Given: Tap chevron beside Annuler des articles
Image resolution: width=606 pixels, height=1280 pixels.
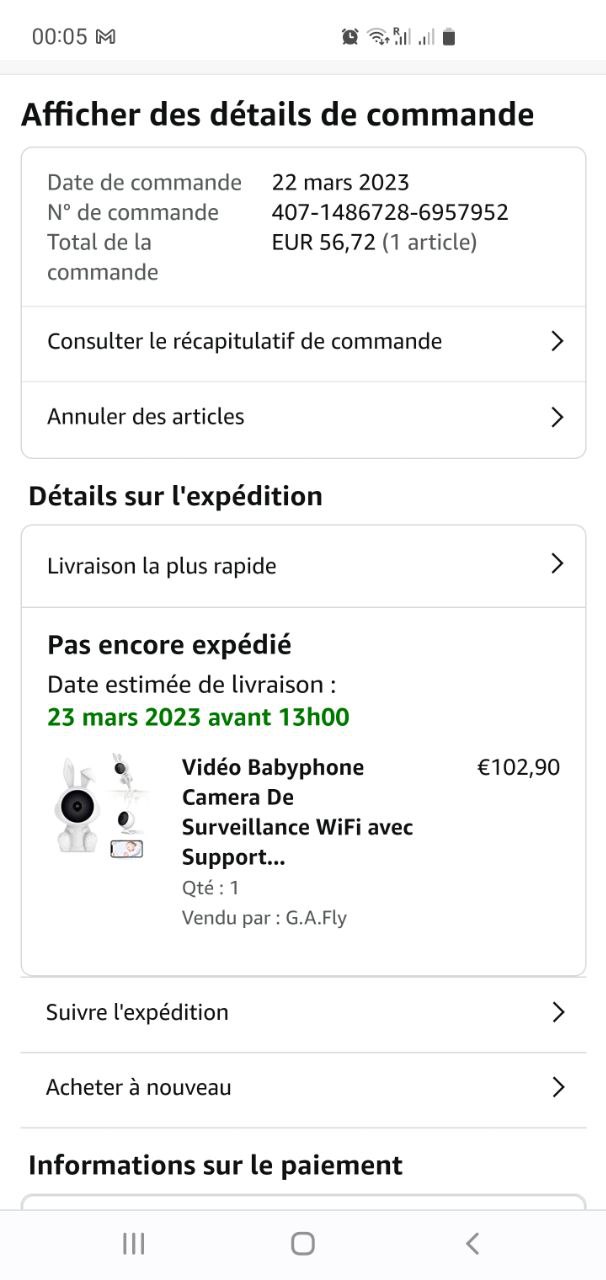Looking at the screenshot, I should pyautogui.click(x=557, y=417).
